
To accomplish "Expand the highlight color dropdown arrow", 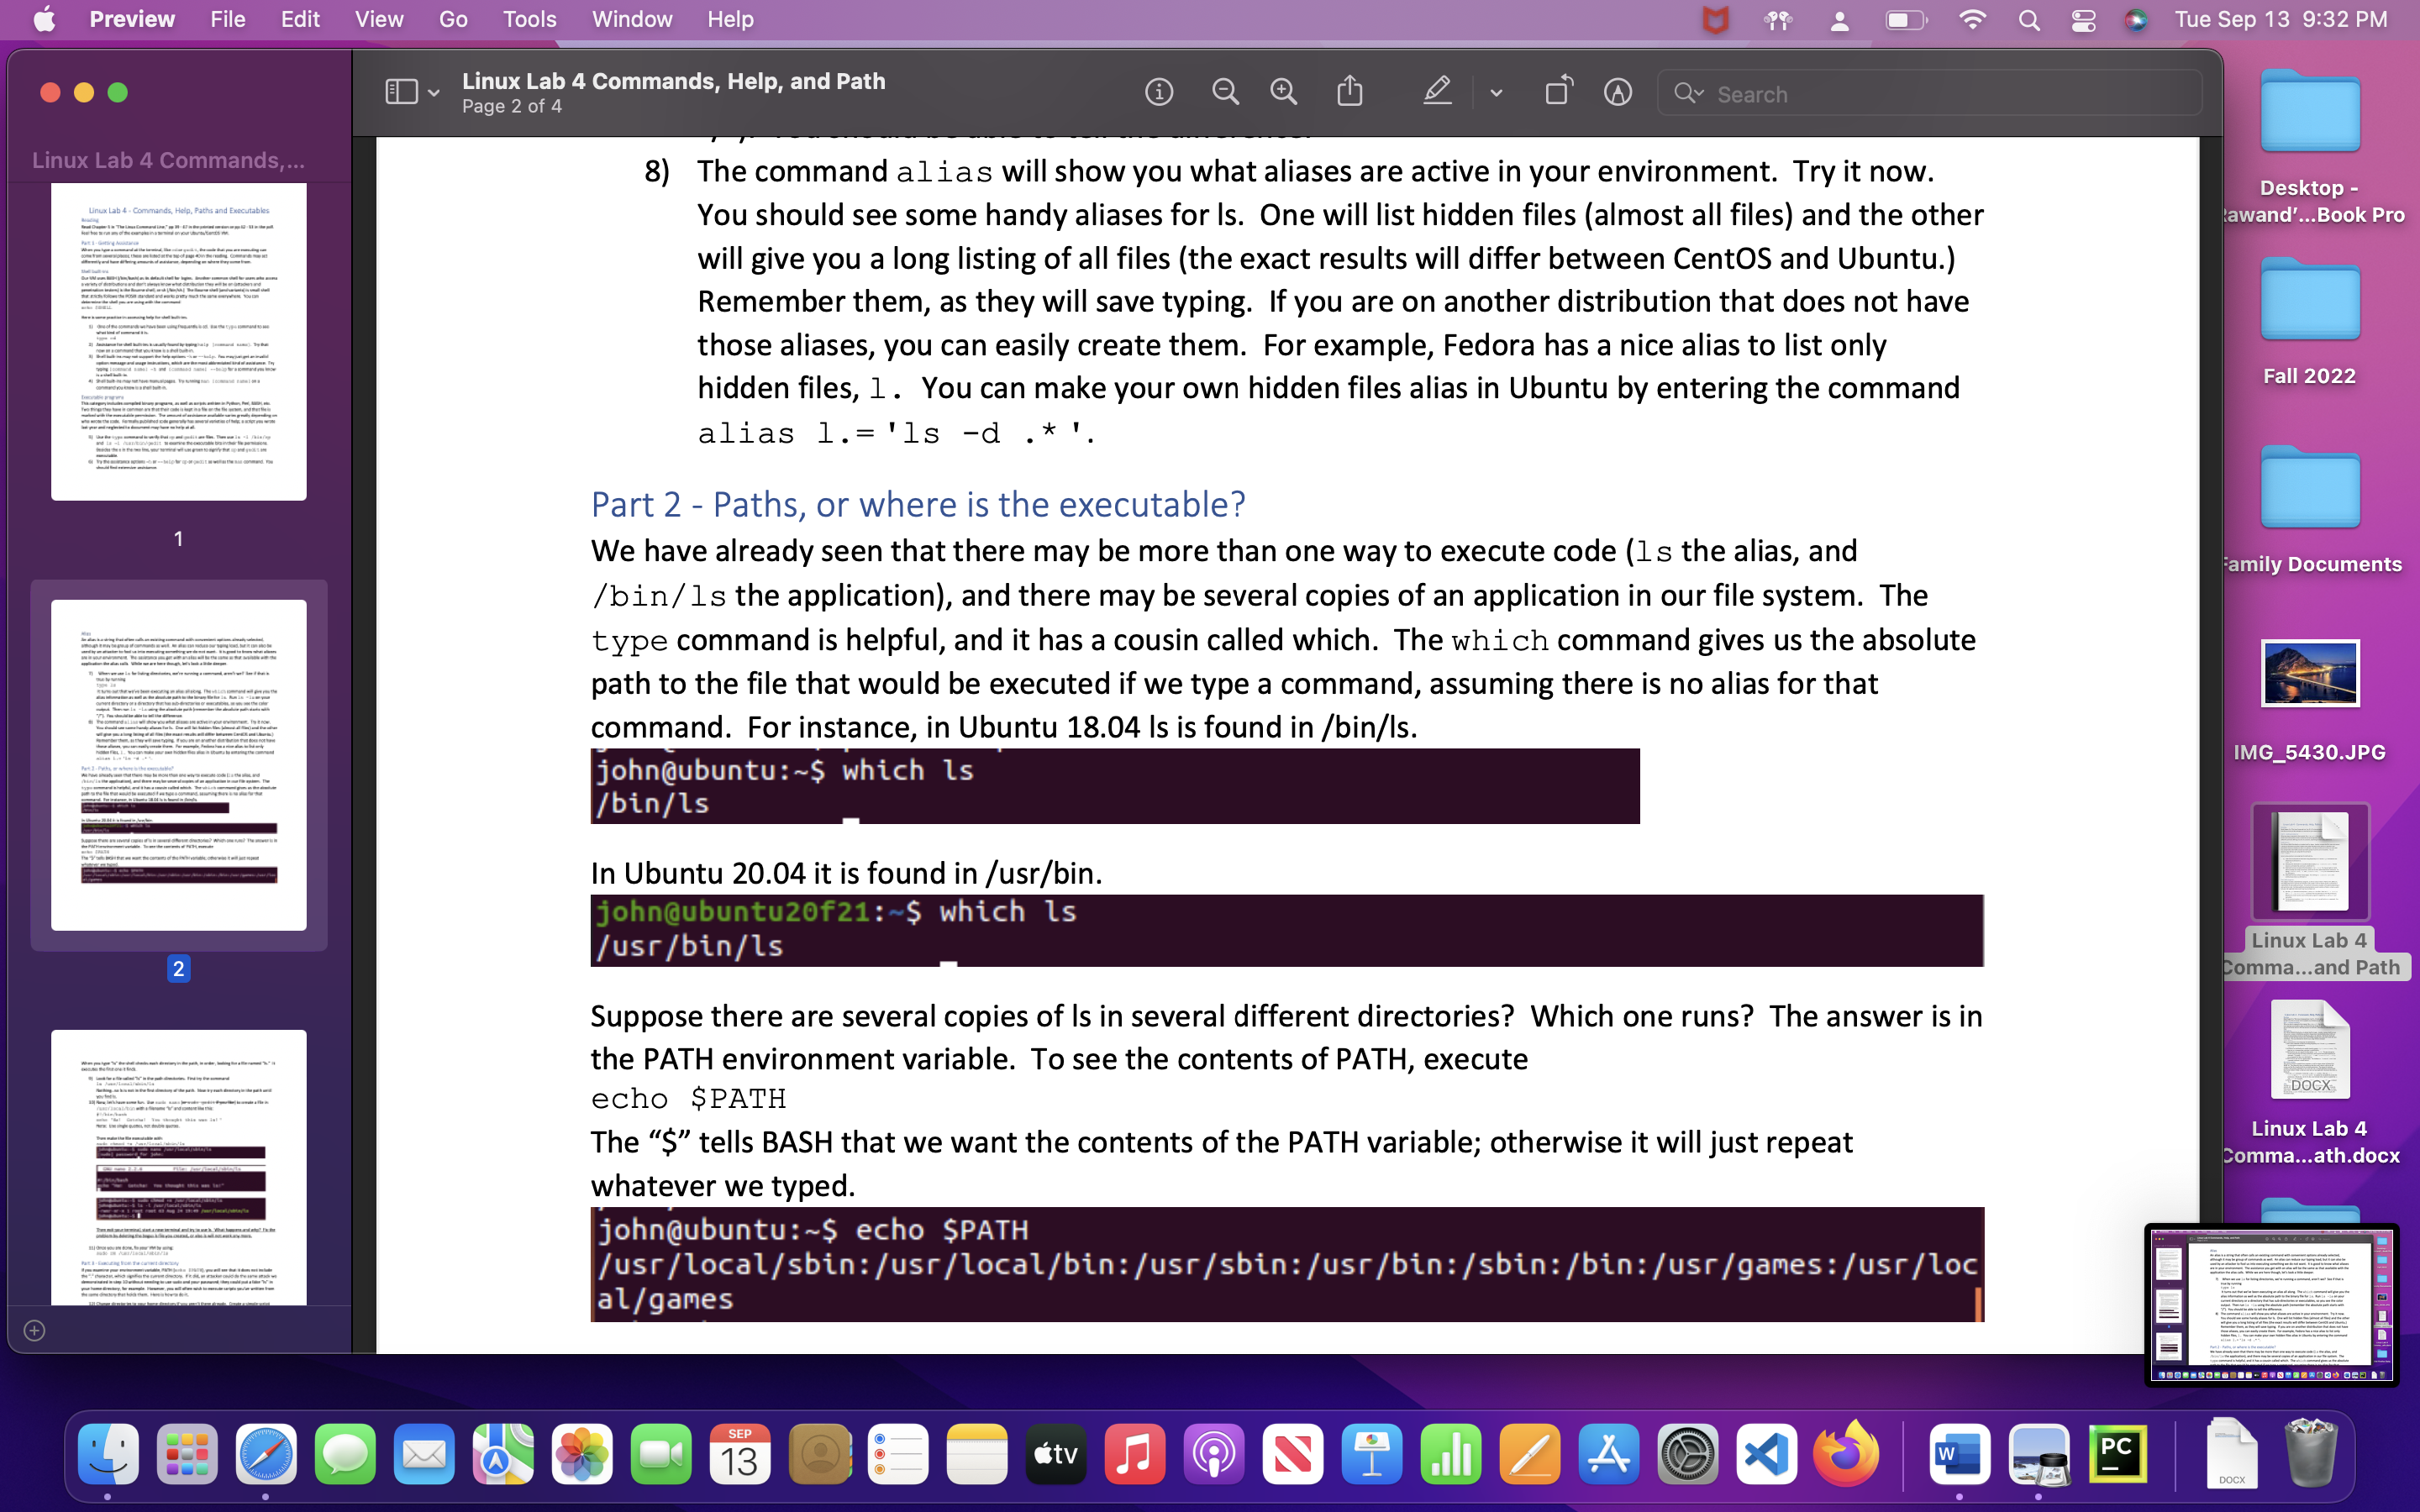I will (x=1496, y=93).
